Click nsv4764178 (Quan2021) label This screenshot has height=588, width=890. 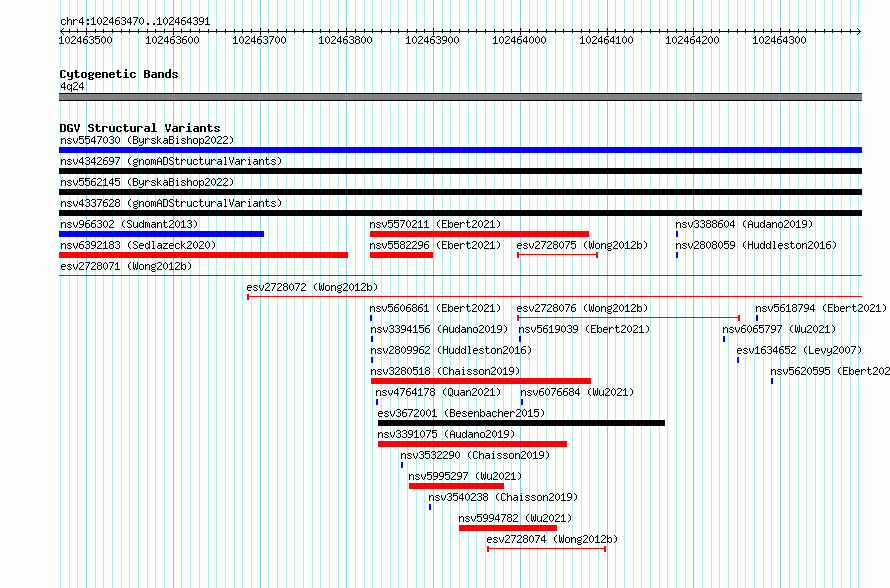438,392
